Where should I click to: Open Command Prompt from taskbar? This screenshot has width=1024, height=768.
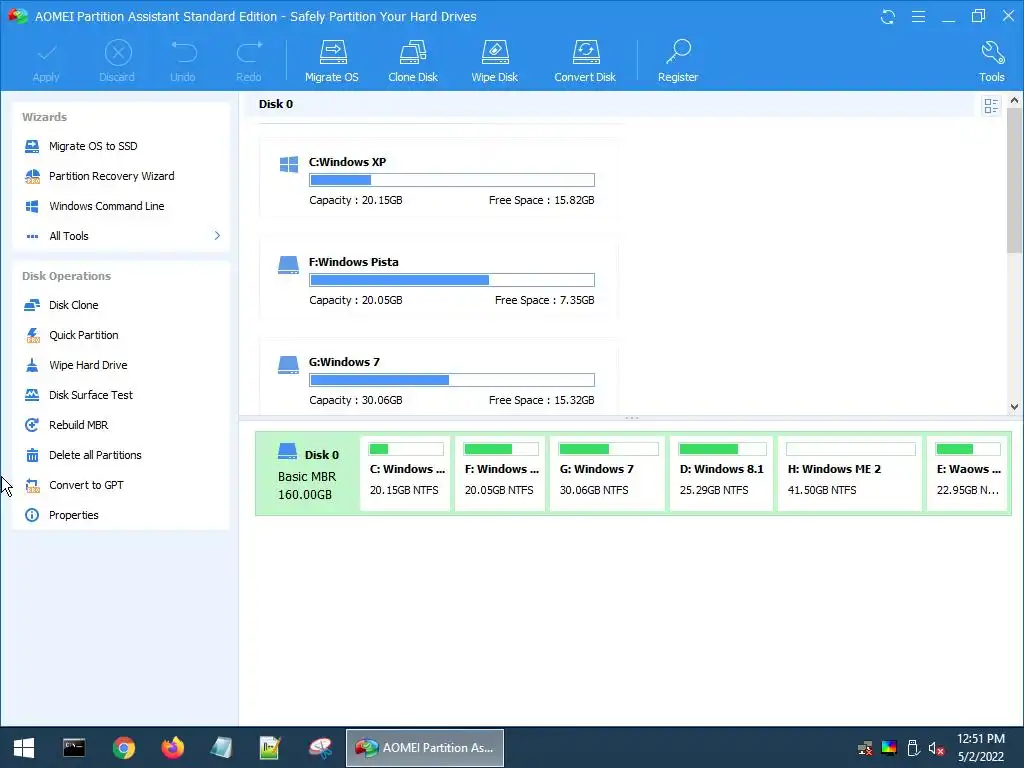74,748
